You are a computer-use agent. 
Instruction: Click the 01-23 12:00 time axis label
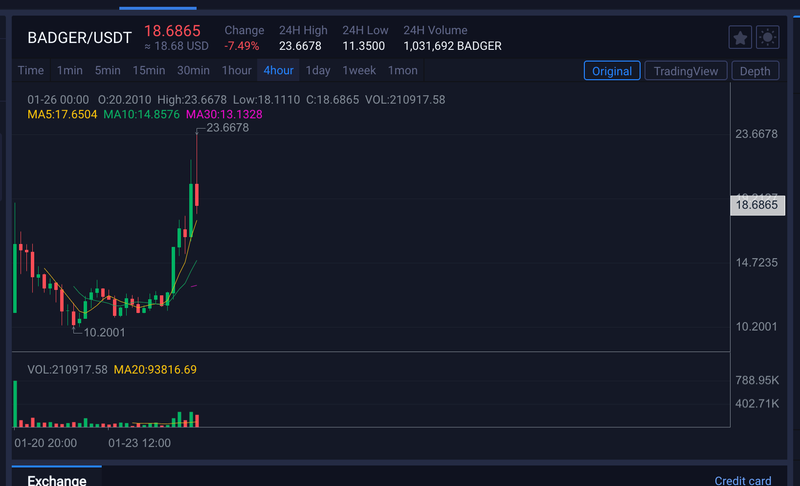pos(139,443)
